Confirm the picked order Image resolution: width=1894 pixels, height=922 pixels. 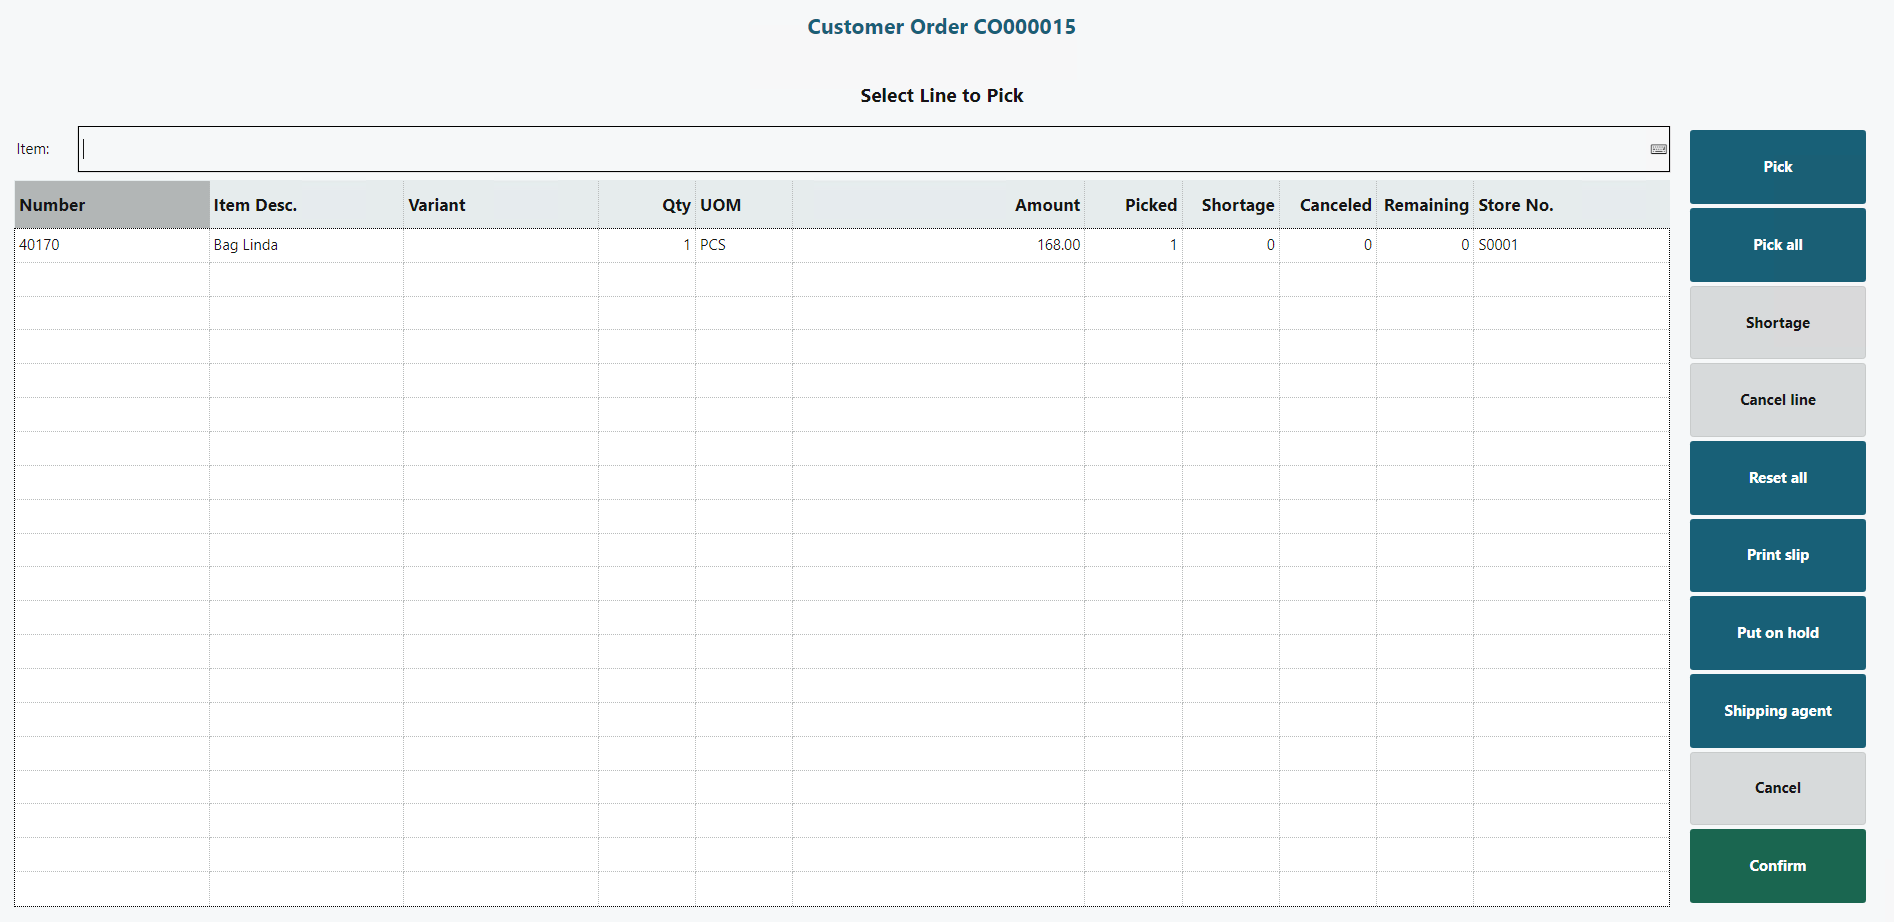pyautogui.click(x=1777, y=866)
